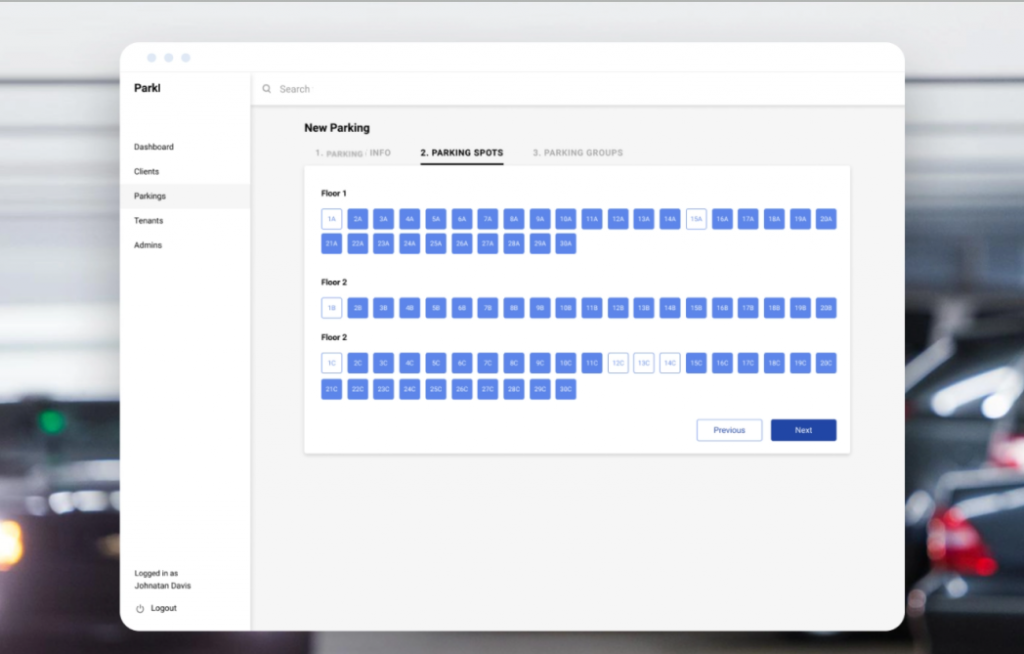Open Dashboard in the sidebar

pyautogui.click(x=153, y=147)
